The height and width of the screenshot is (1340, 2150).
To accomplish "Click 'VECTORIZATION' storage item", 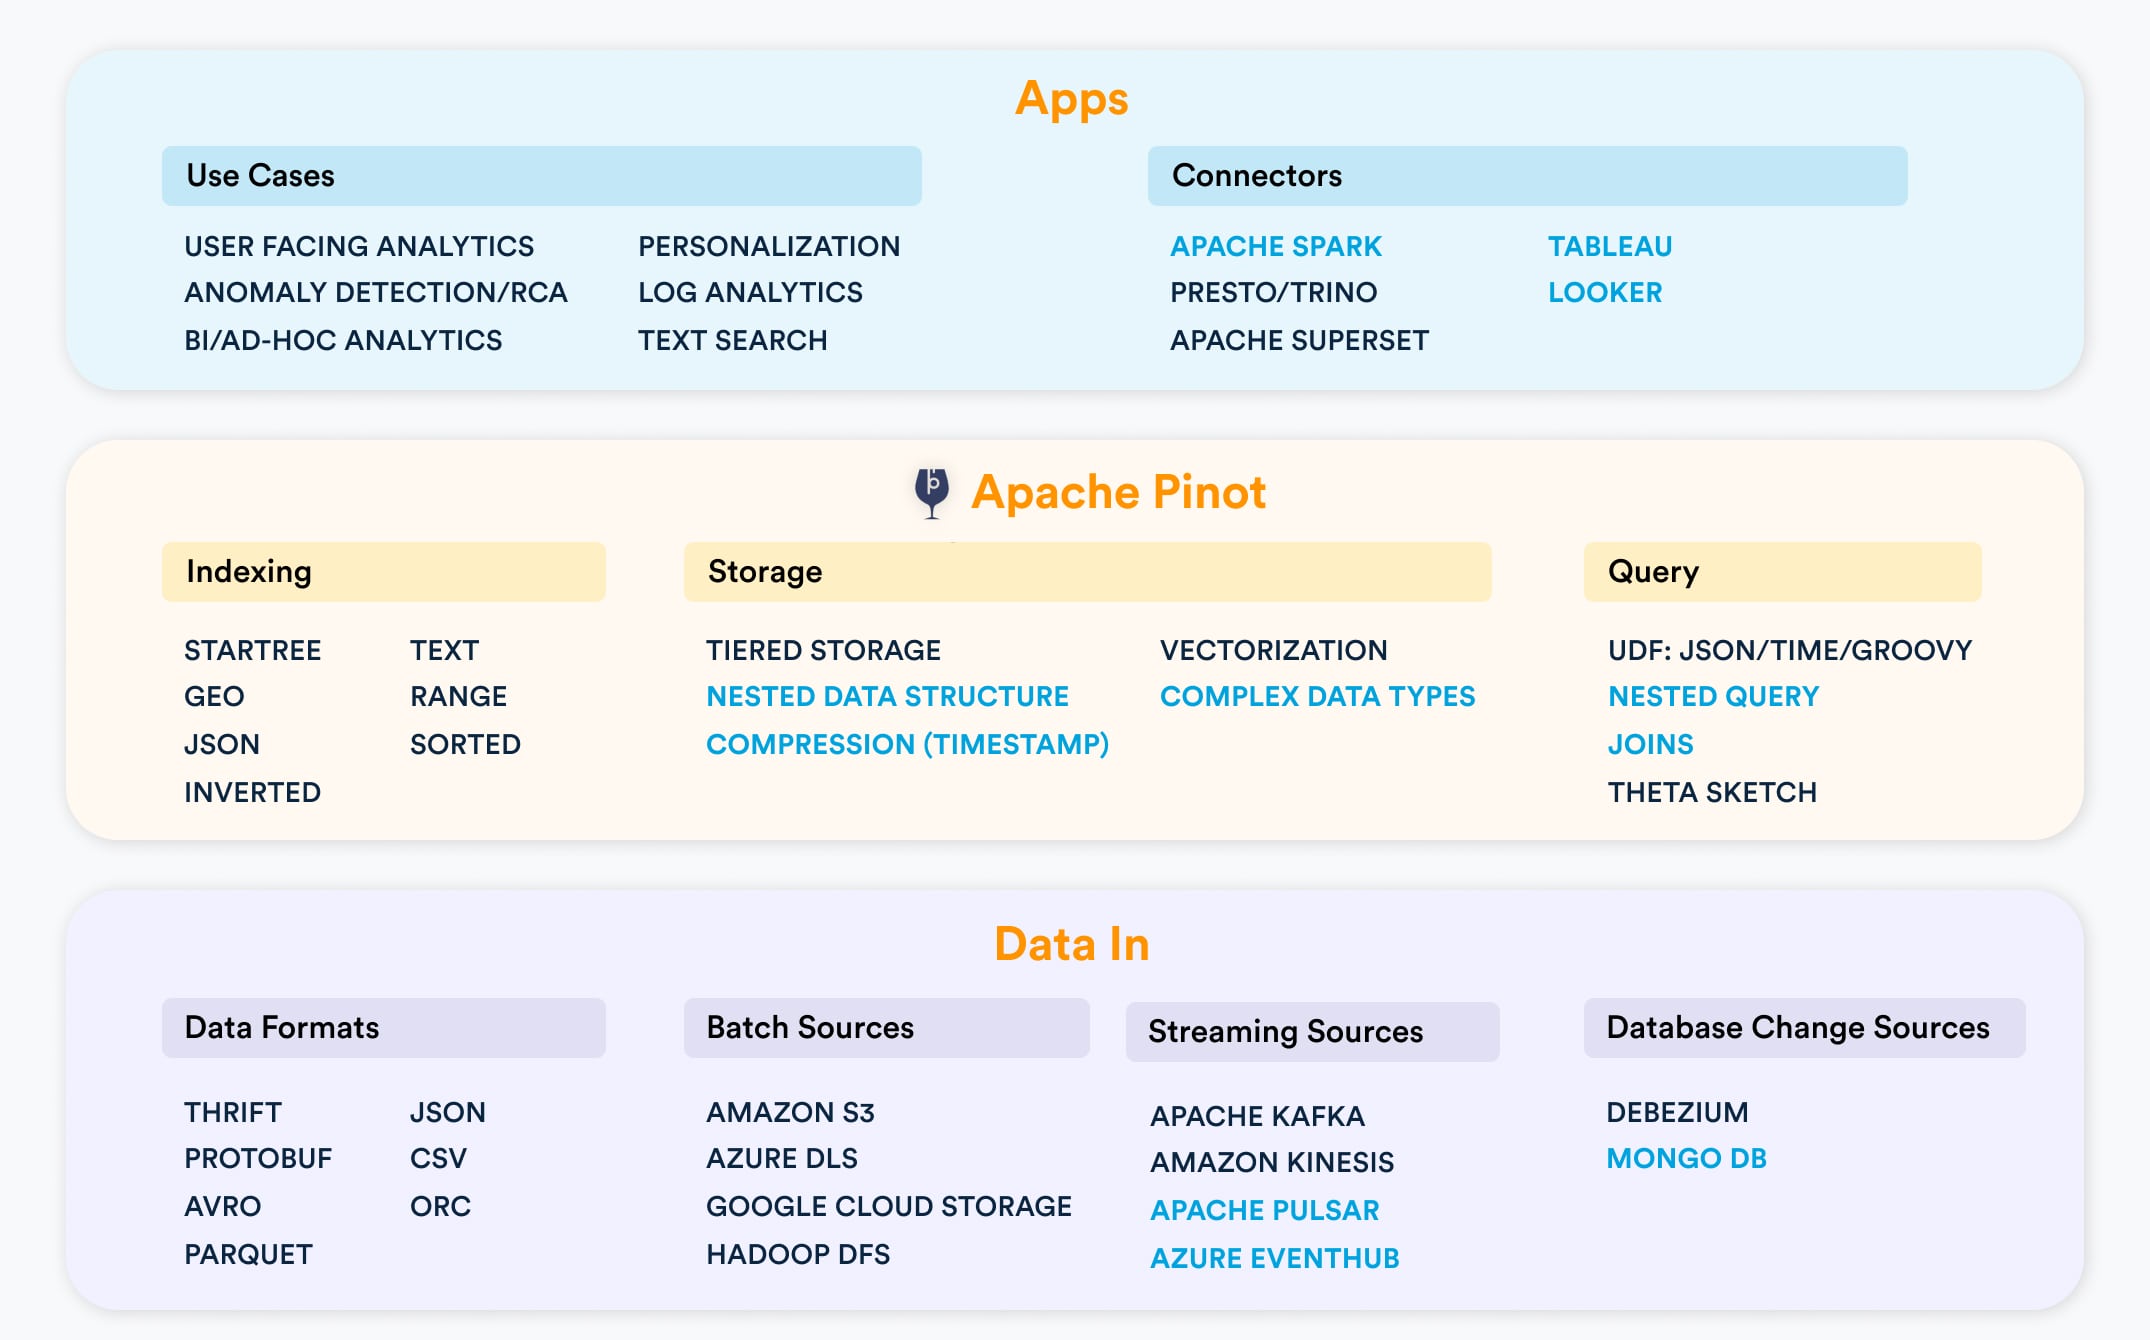I will 1274,650.
